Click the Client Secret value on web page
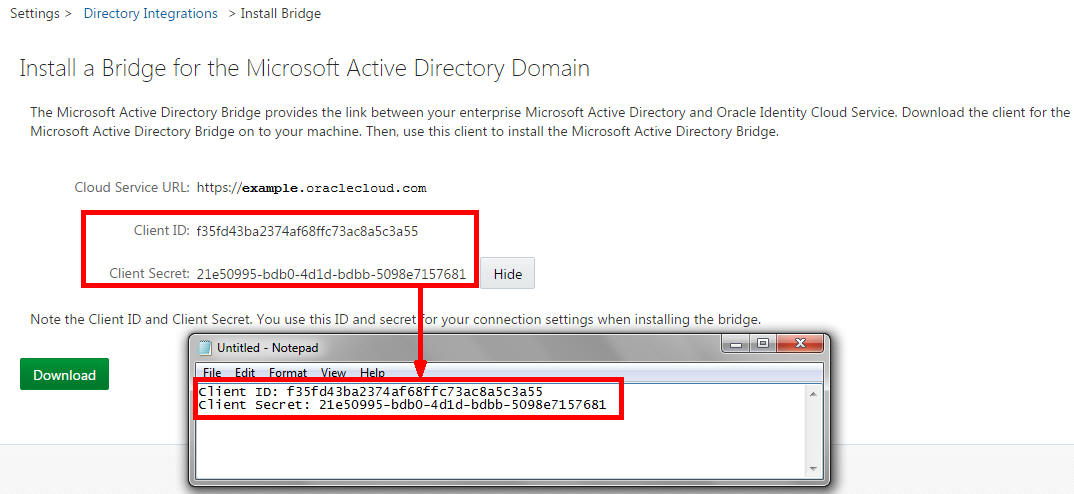This screenshot has height=494, width=1074. pyautogui.click(x=331, y=274)
